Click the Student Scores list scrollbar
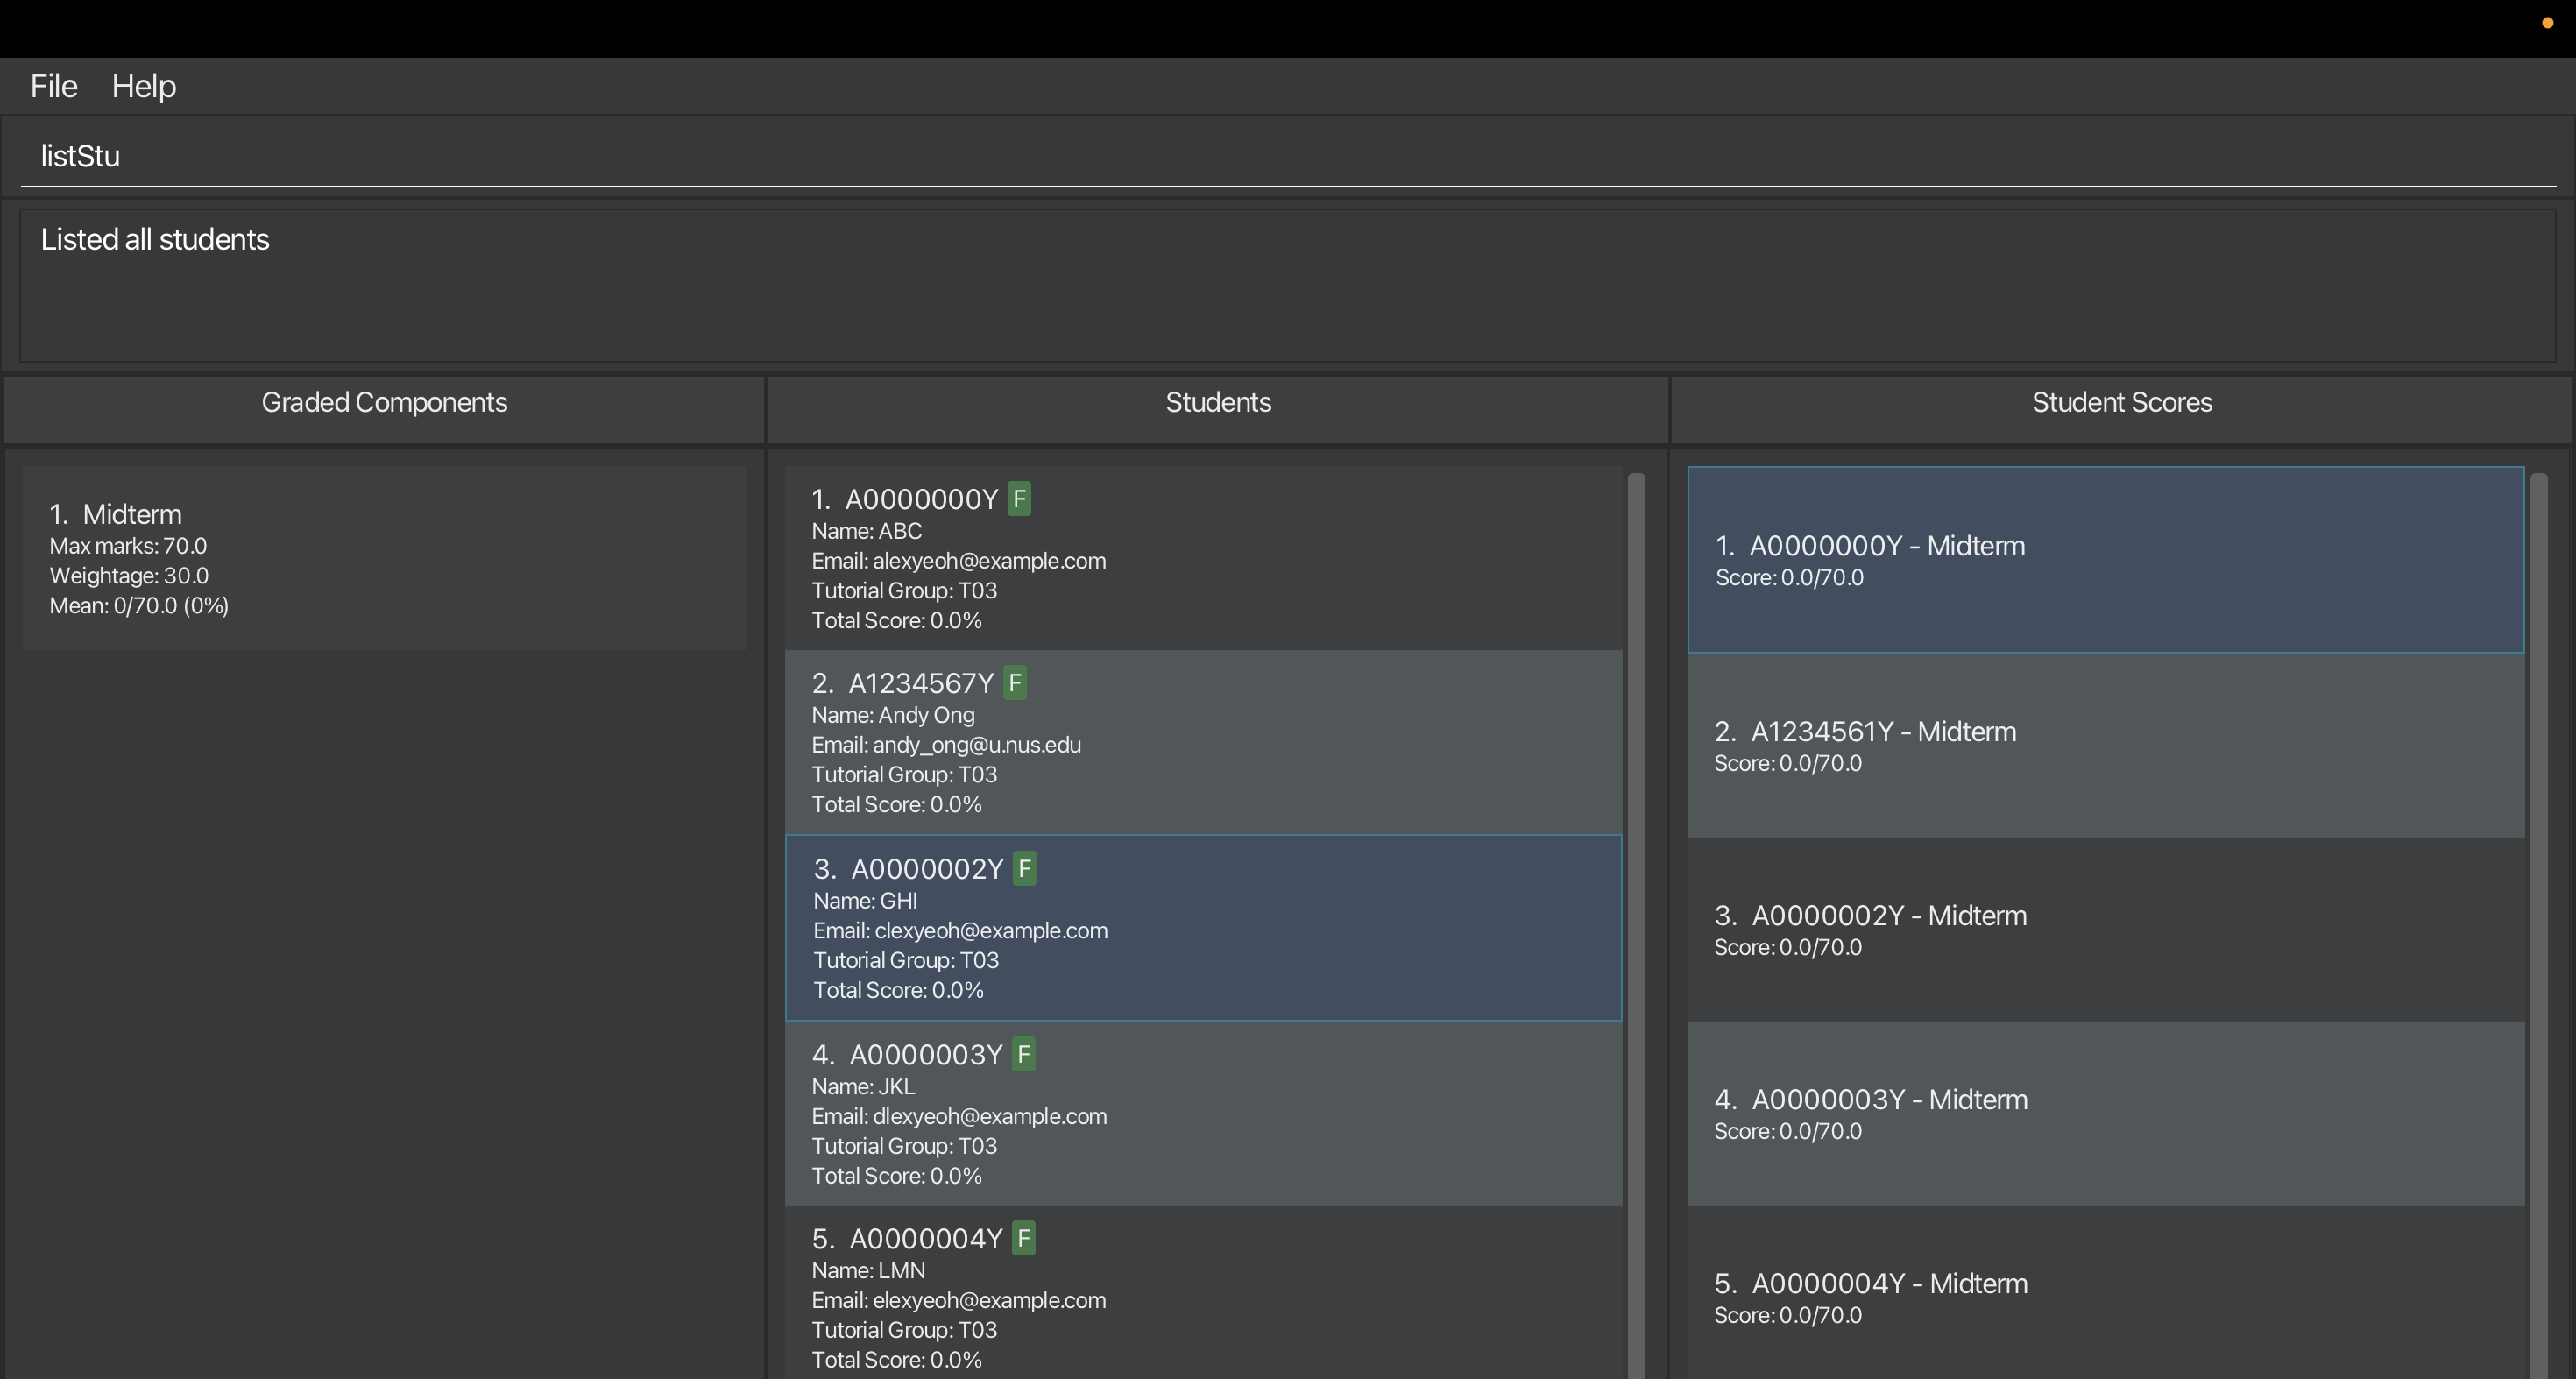Screen dimensions: 2576x1379 (2539, 900)
